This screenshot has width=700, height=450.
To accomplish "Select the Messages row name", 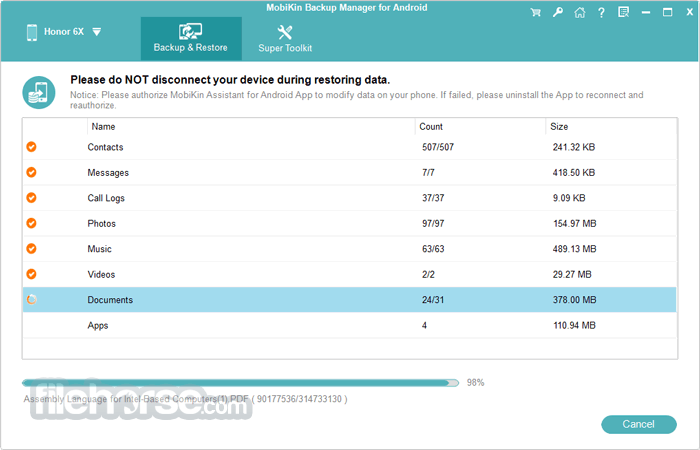I will click(x=108, y=173).
